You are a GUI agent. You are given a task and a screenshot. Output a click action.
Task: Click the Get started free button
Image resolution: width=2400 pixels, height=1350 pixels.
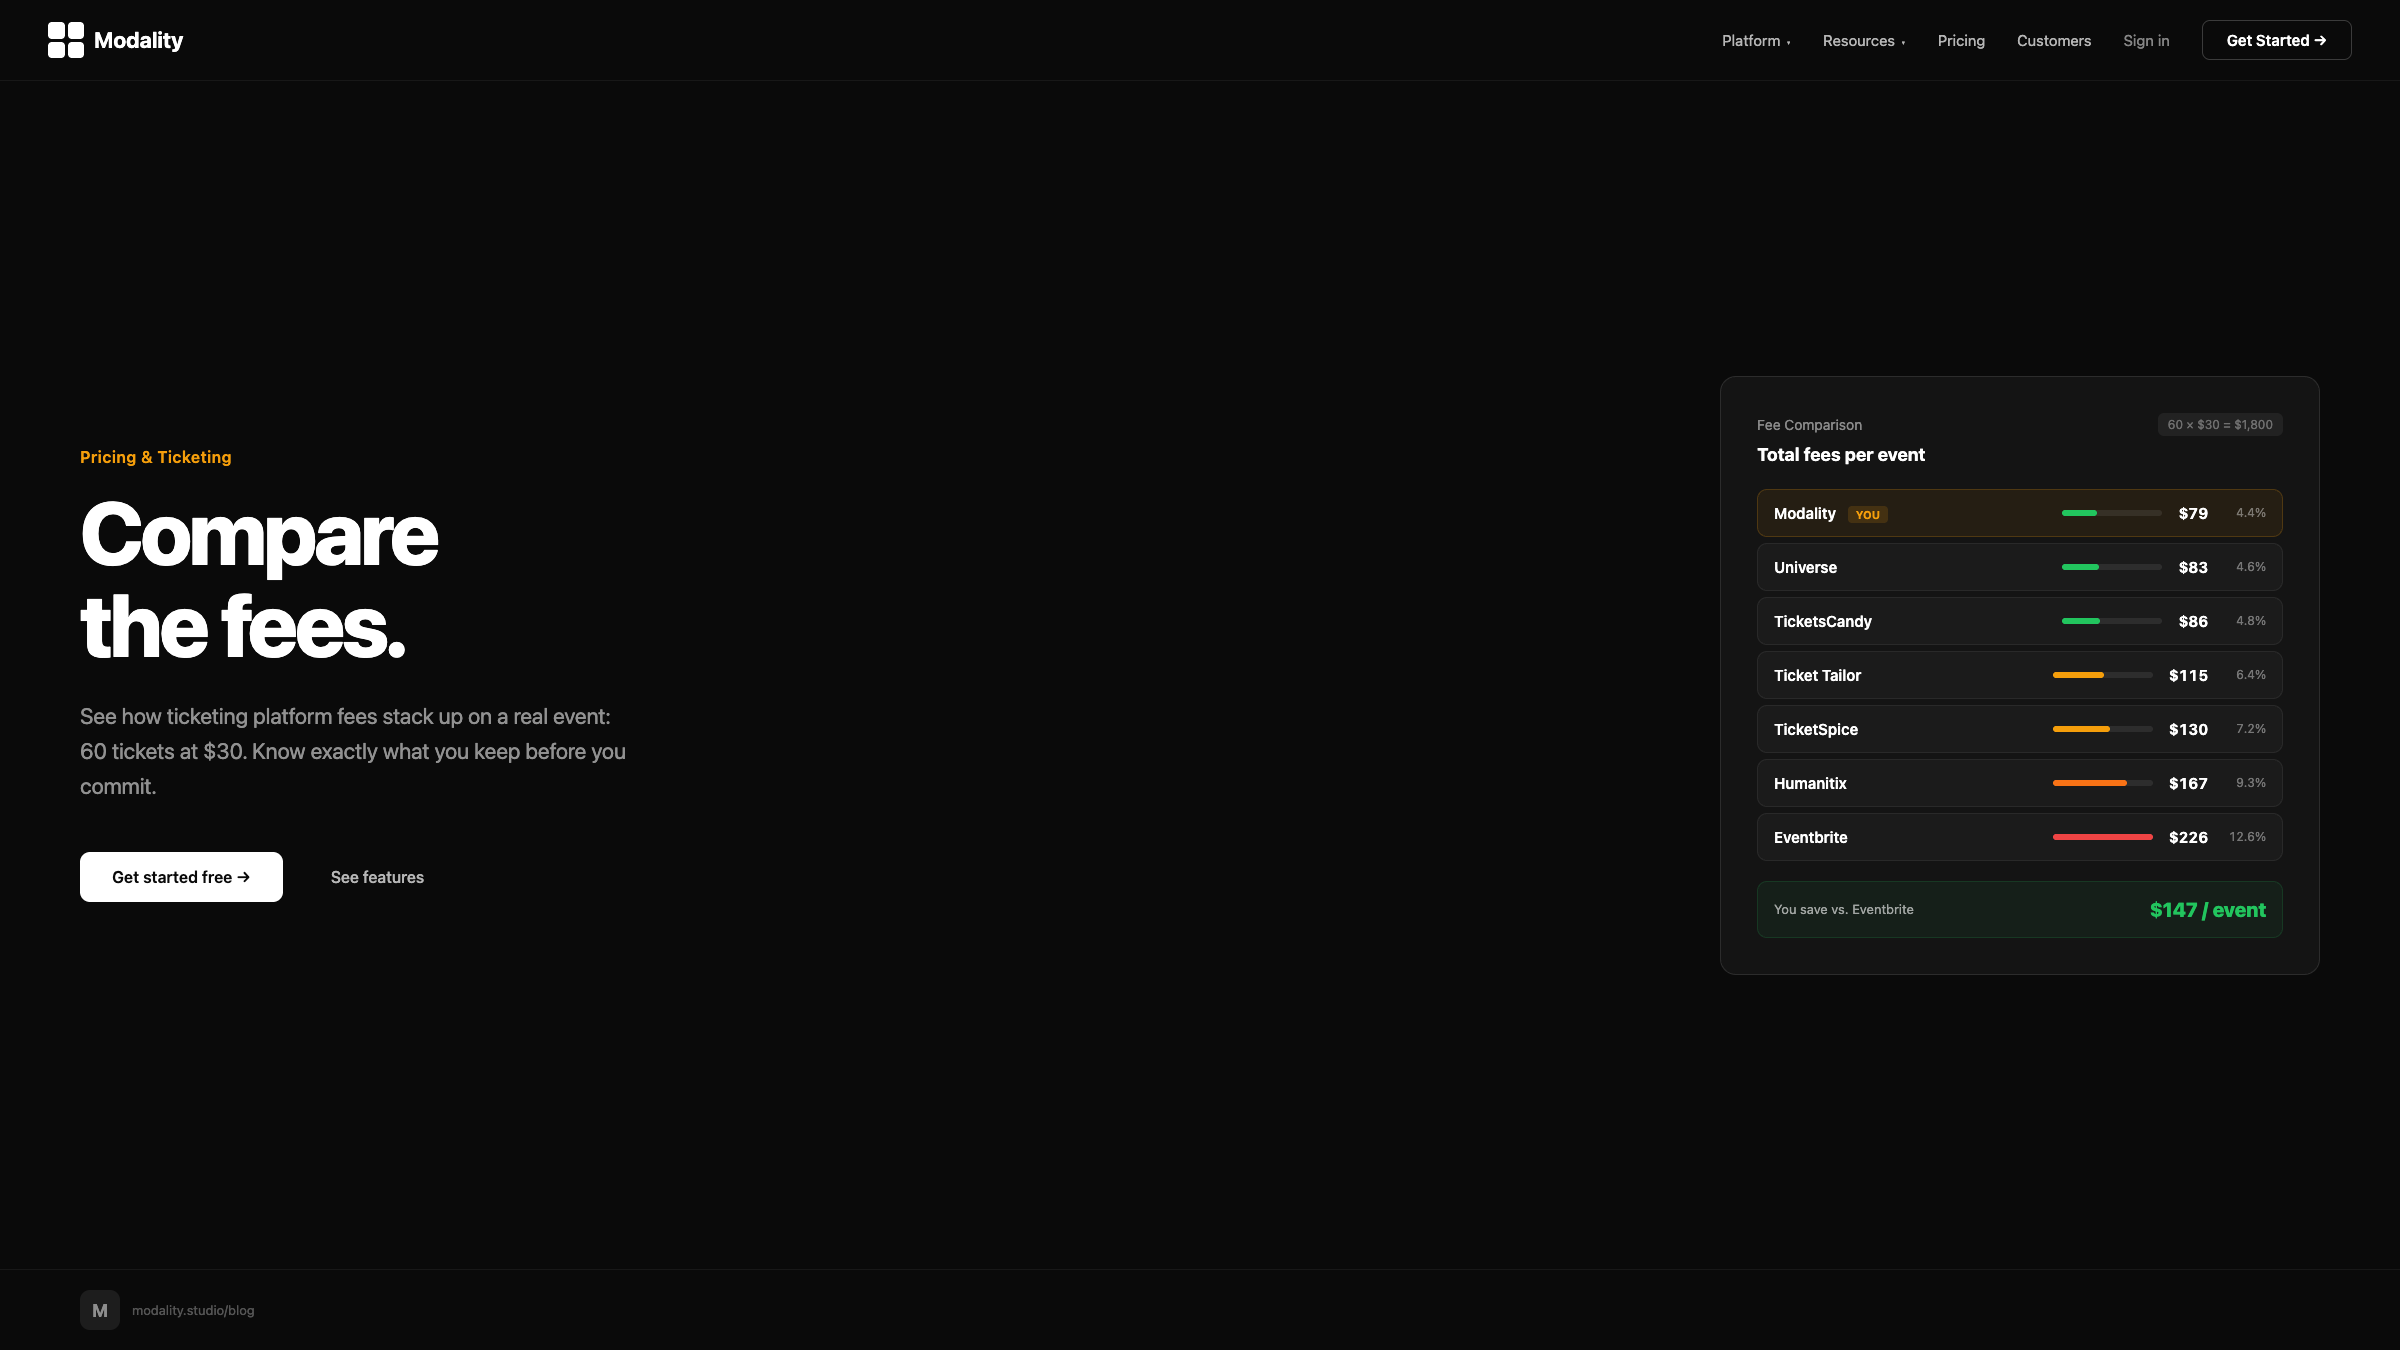pos(181,877)
